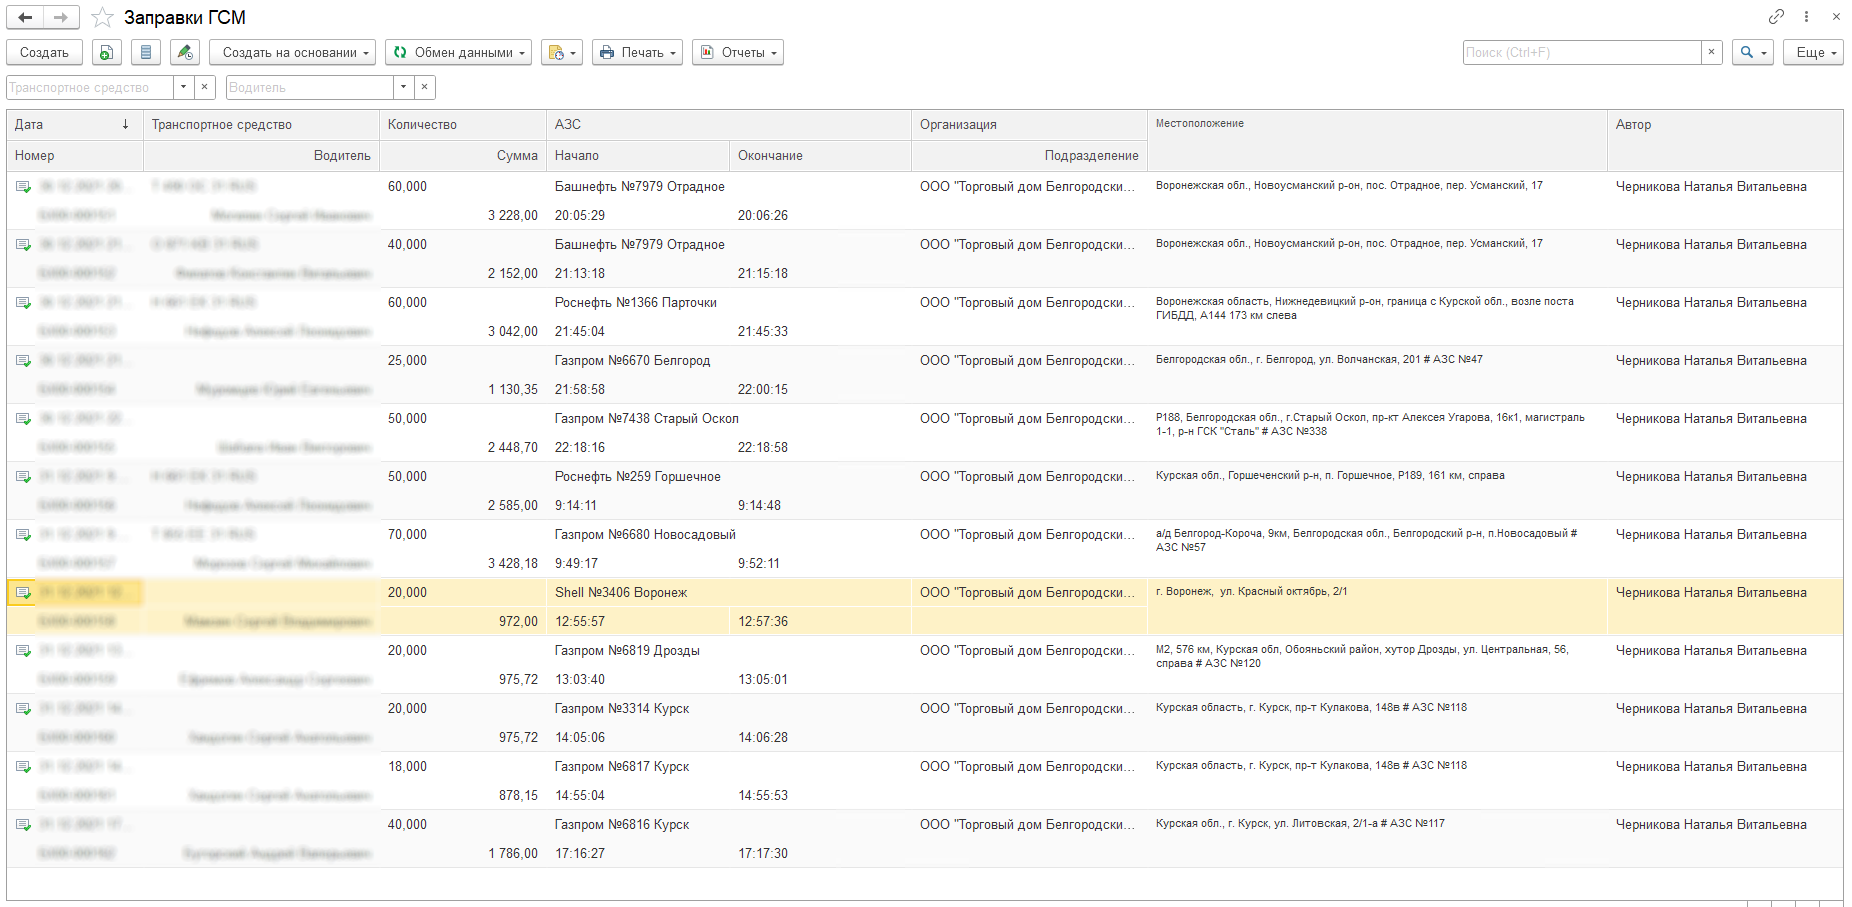Select the Роснефть №1366 Парточки row
This screenshot has height=907, width=1852.
pos(636,303)
